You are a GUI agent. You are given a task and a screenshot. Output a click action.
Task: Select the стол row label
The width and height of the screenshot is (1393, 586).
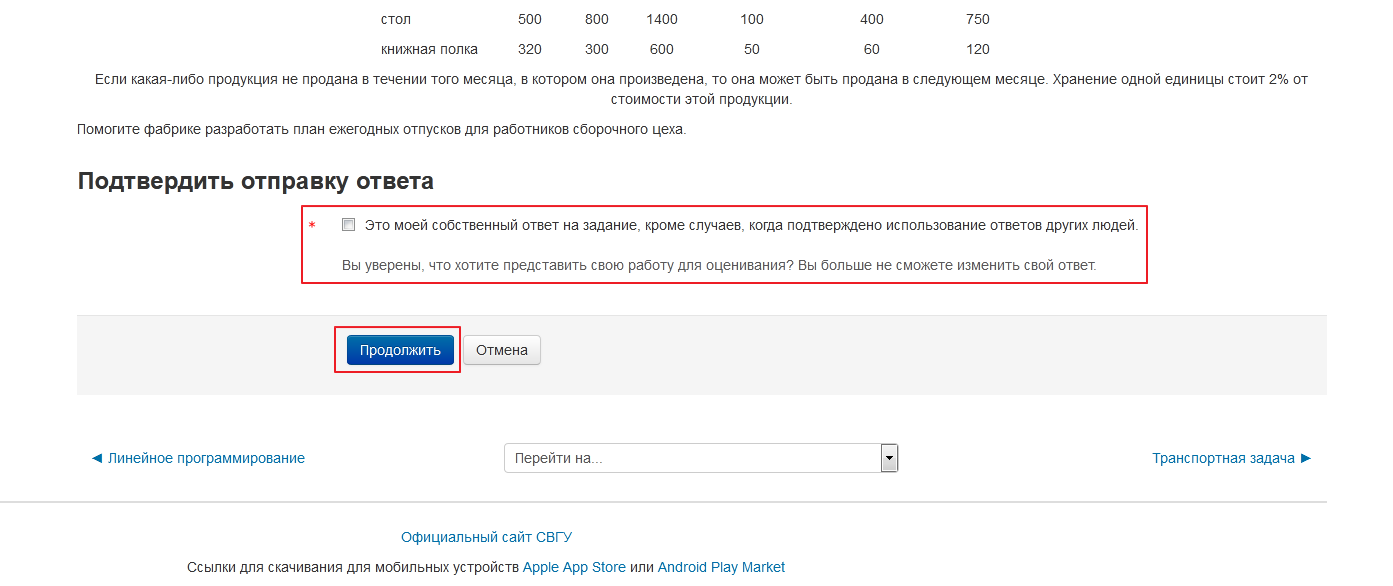pyautogui.click(x=396, y=19)
